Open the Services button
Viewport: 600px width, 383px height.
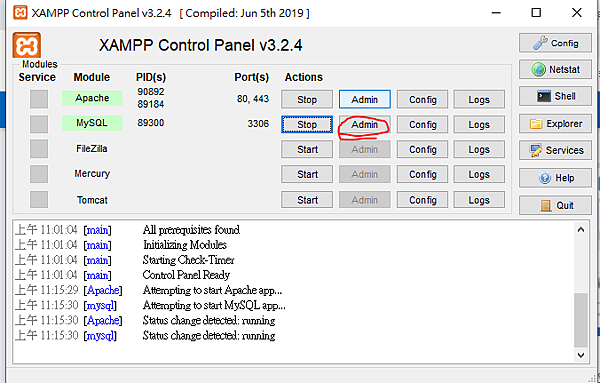(x=555, y=150)
